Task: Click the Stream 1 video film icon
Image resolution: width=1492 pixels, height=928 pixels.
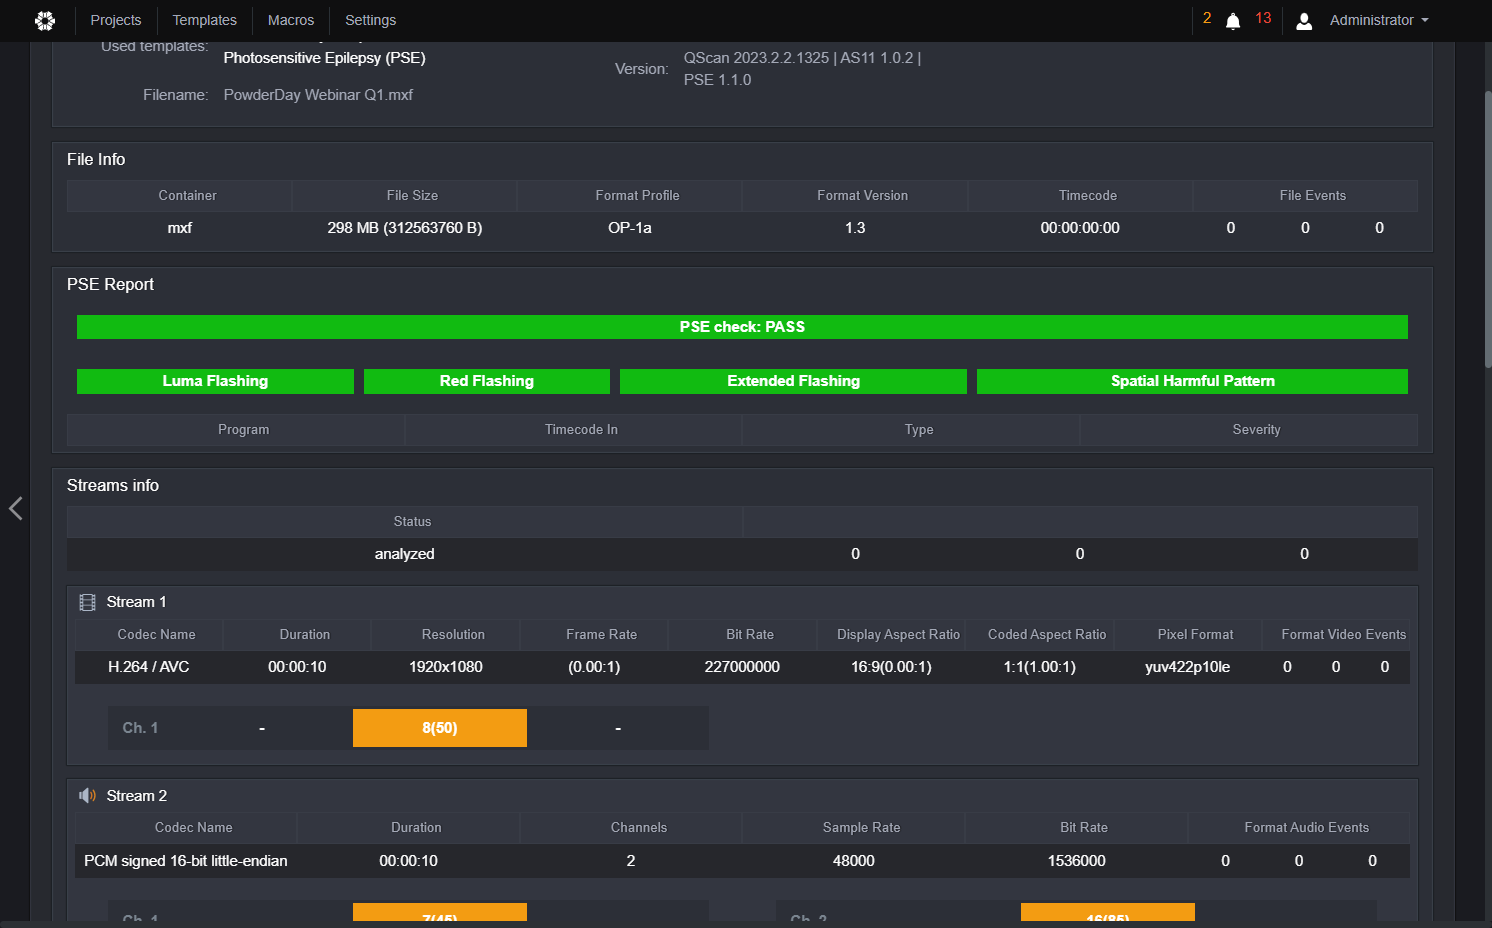Action: [87, 602]
